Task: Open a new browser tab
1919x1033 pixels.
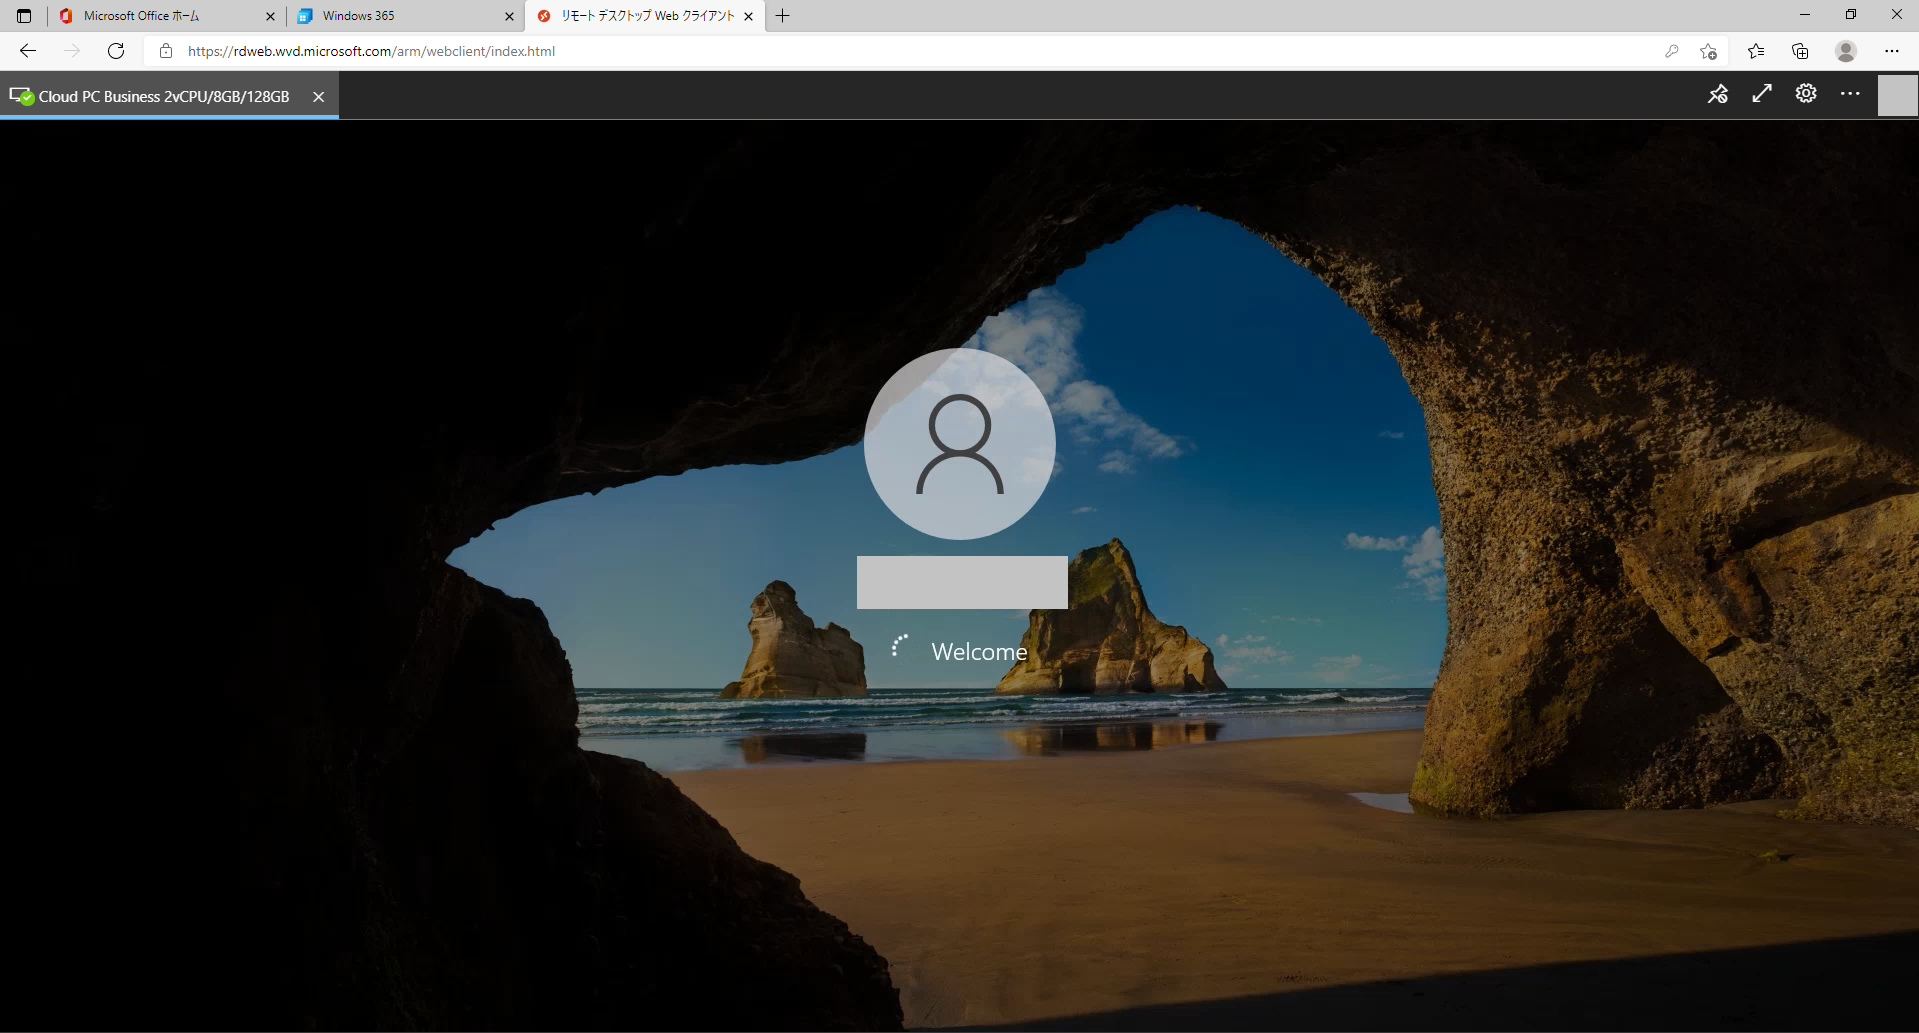Action: (x=783, y=16)
